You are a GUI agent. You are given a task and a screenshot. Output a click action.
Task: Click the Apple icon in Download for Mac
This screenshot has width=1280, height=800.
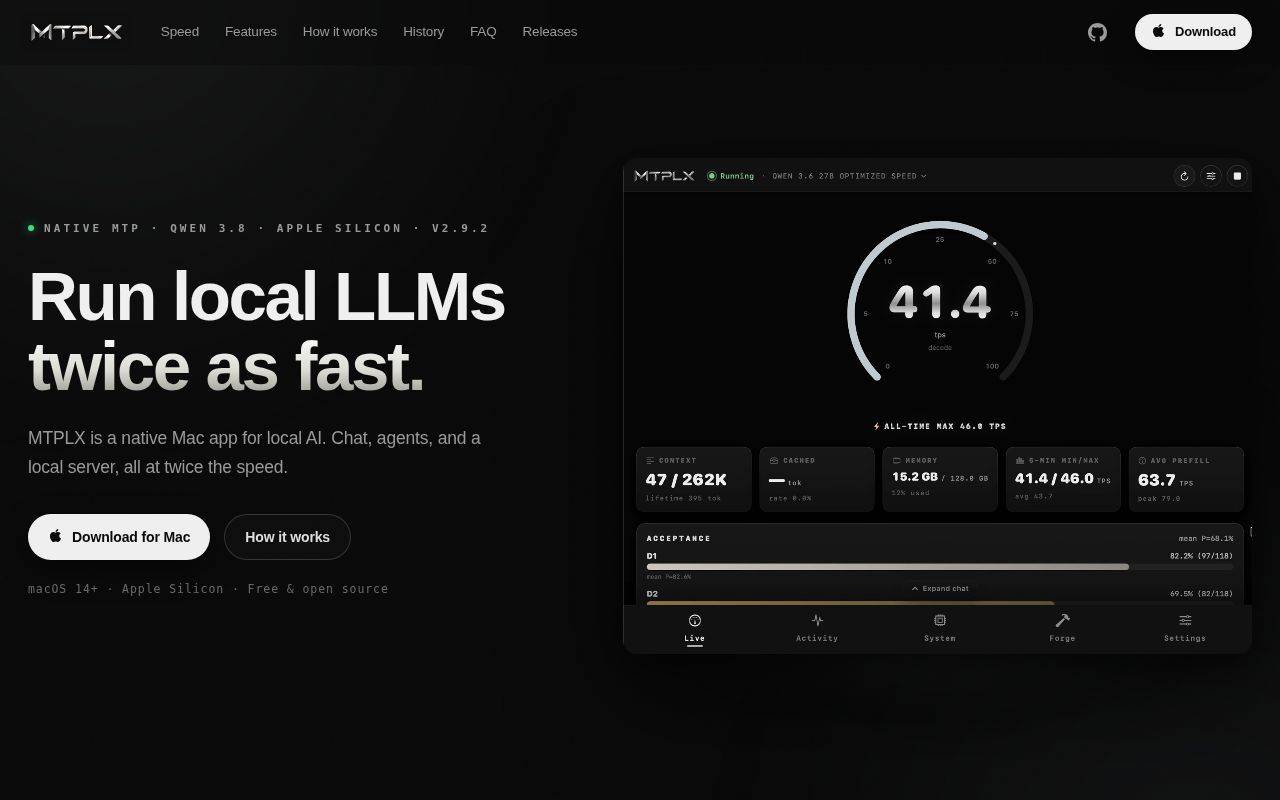pos(56,536)
